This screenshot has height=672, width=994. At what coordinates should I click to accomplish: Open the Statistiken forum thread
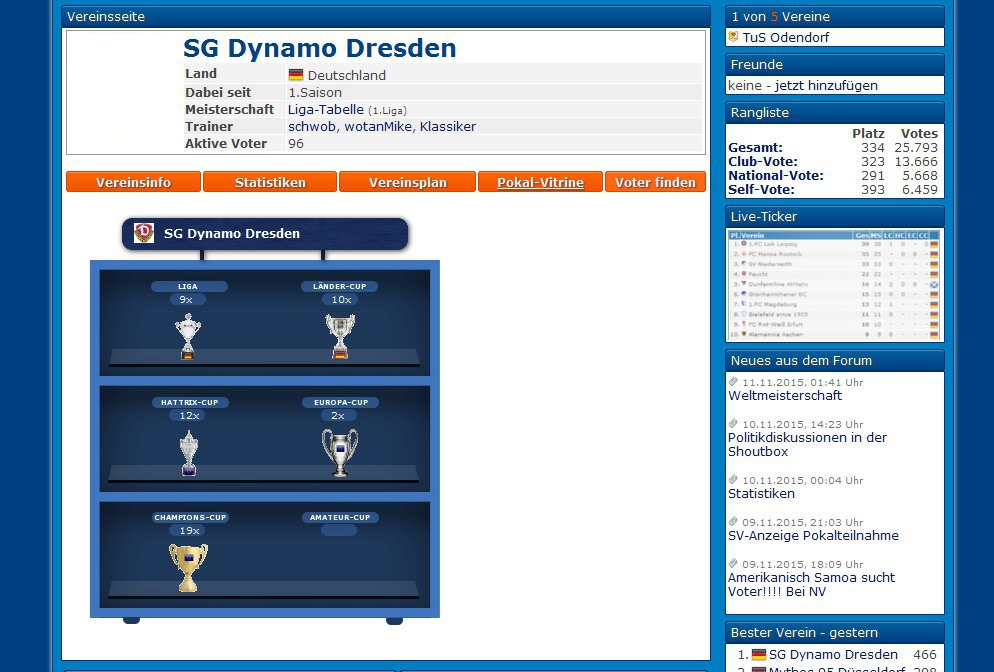click(x=761, y=493)
